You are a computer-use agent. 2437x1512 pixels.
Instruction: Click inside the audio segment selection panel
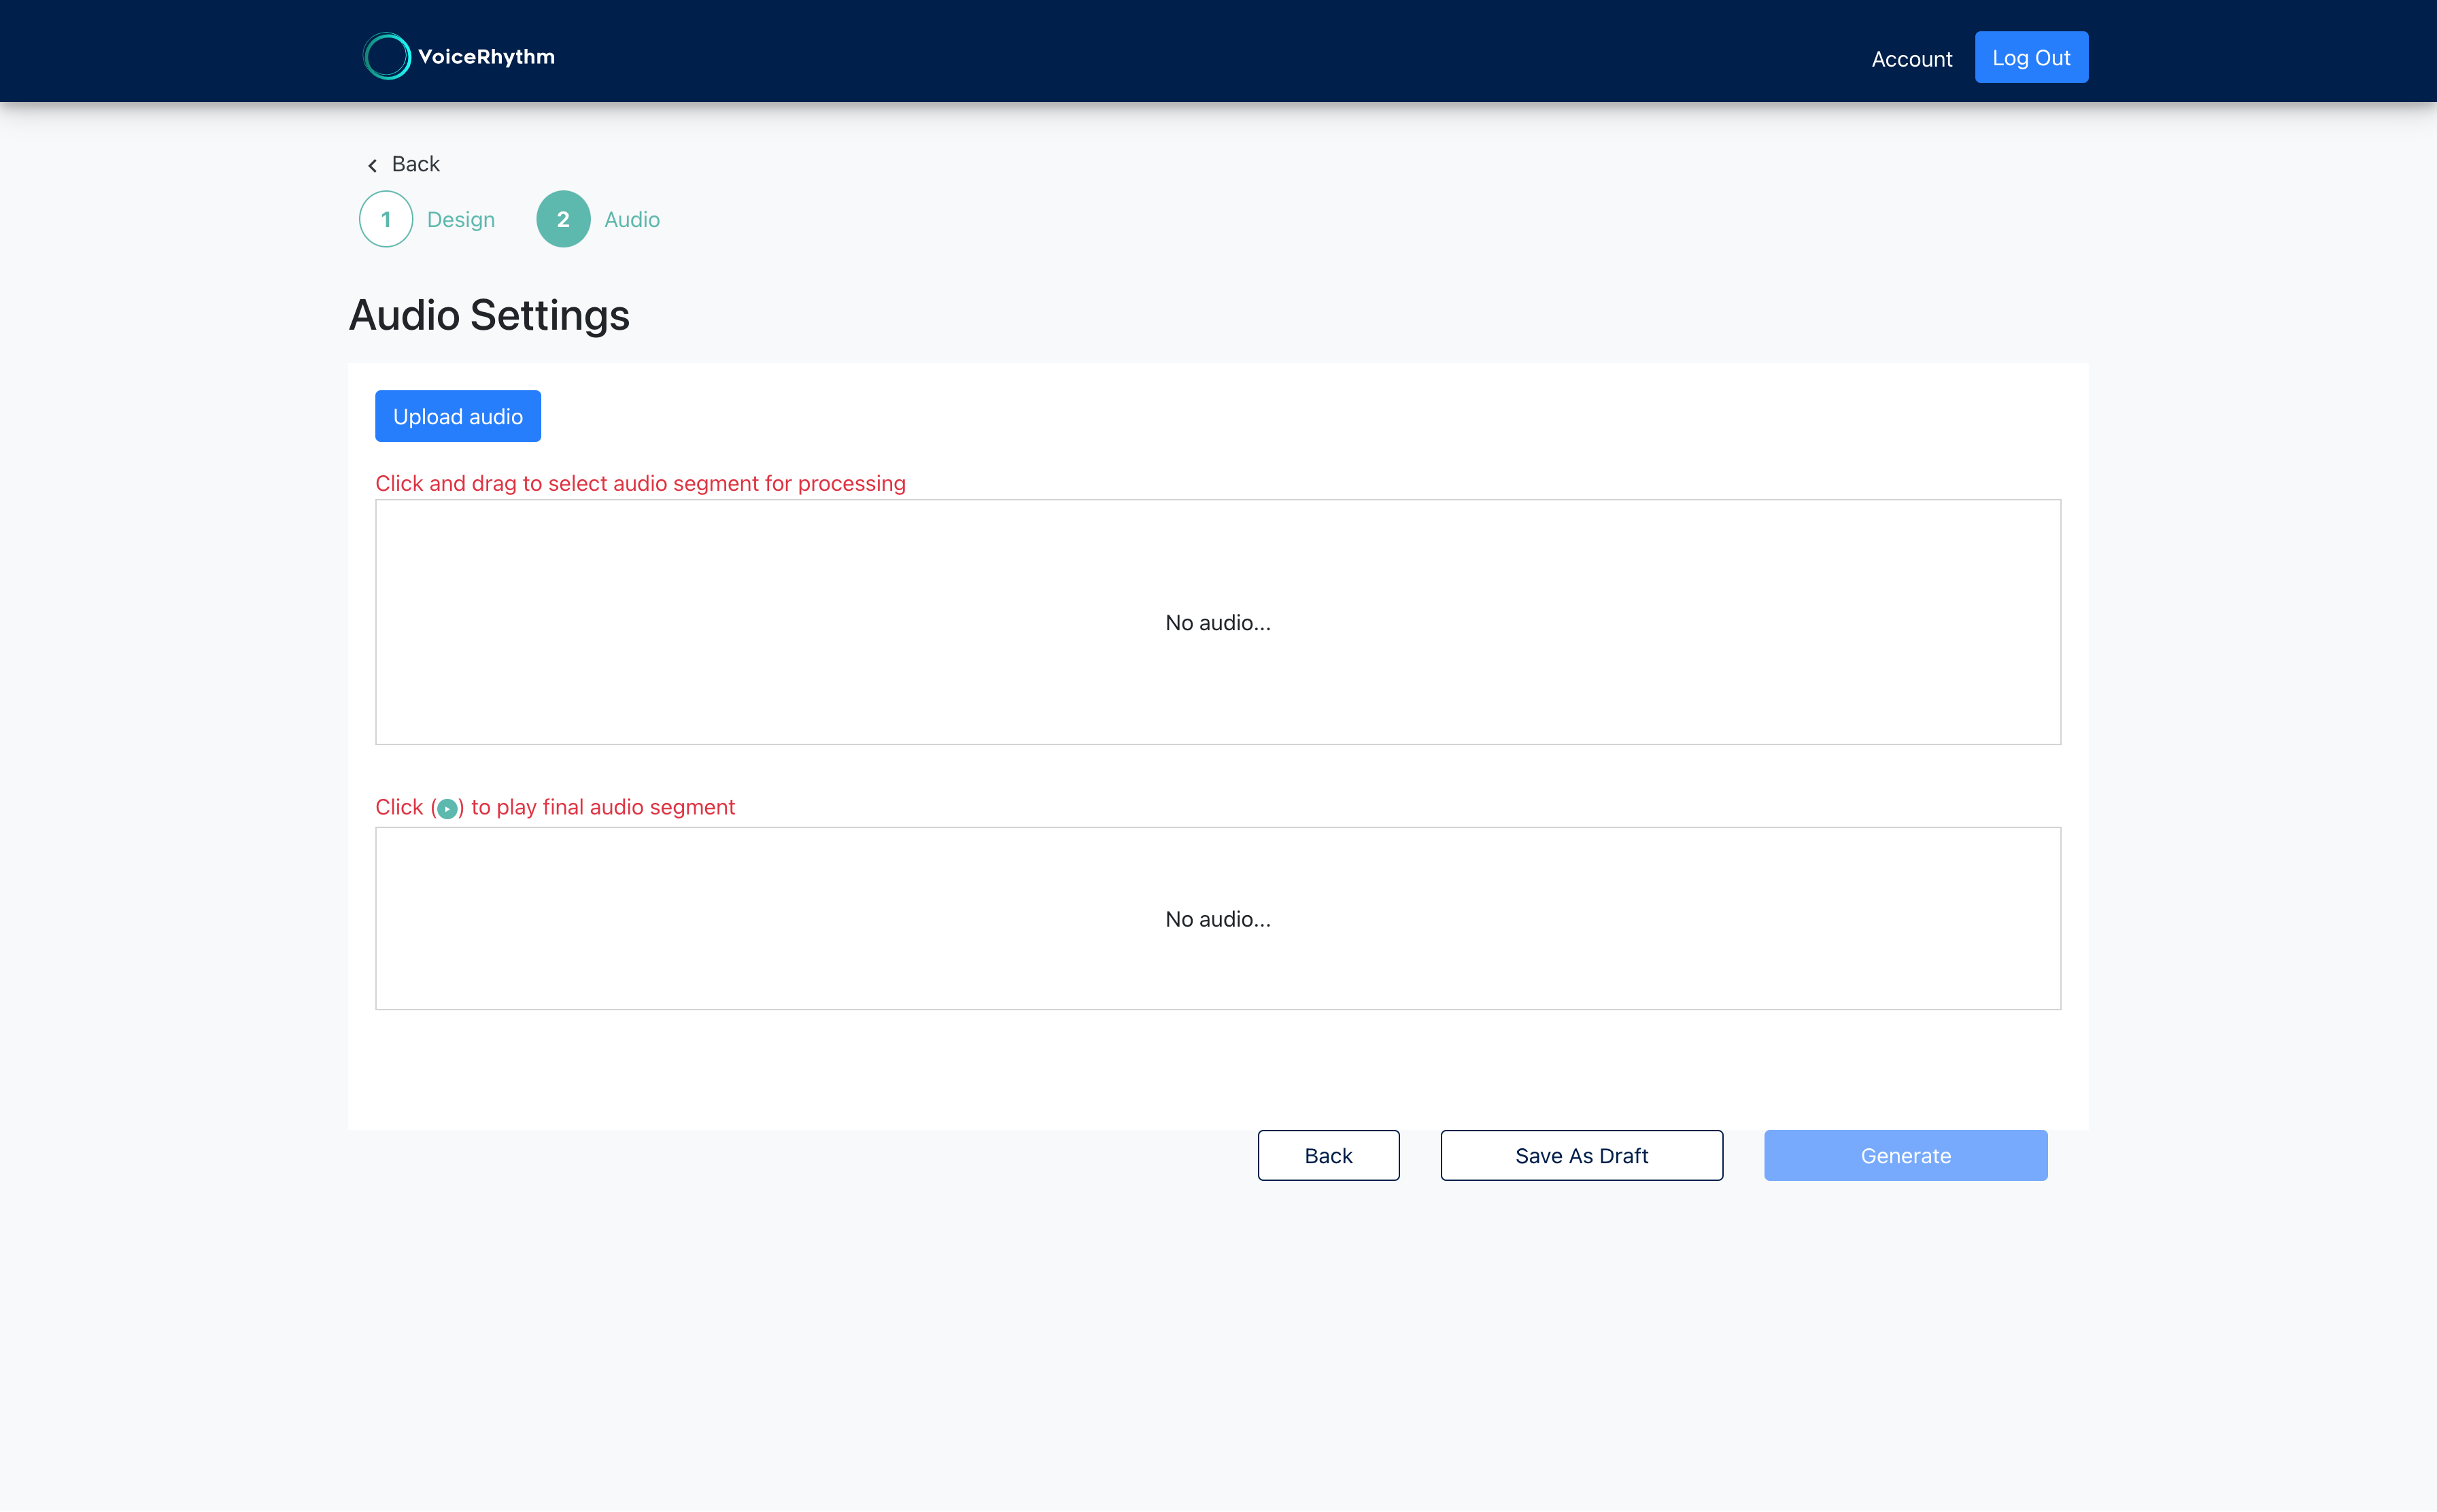[x=1217, y=622]
